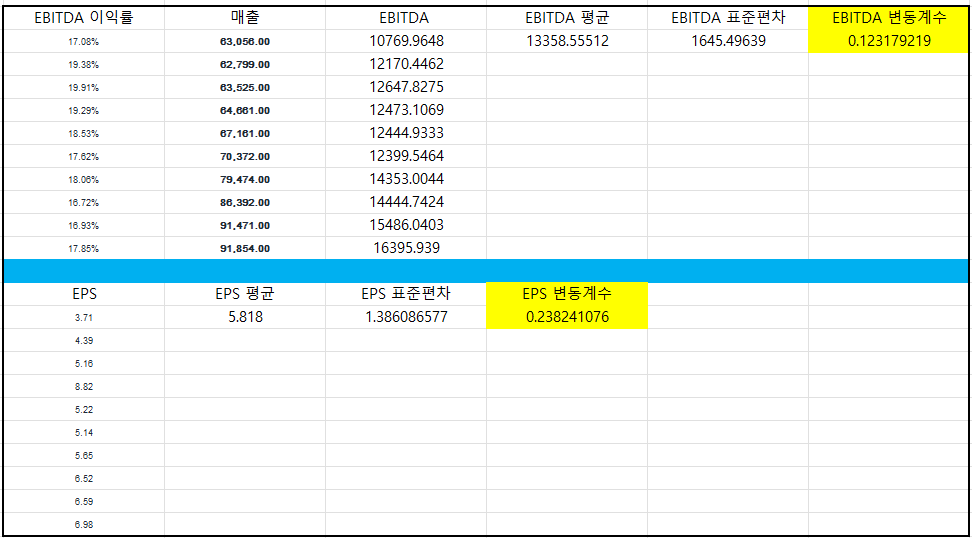Click the yellow EPS 변동계수 header cell
This screenshot has height=538, width=972.
(x=567, y=294)
